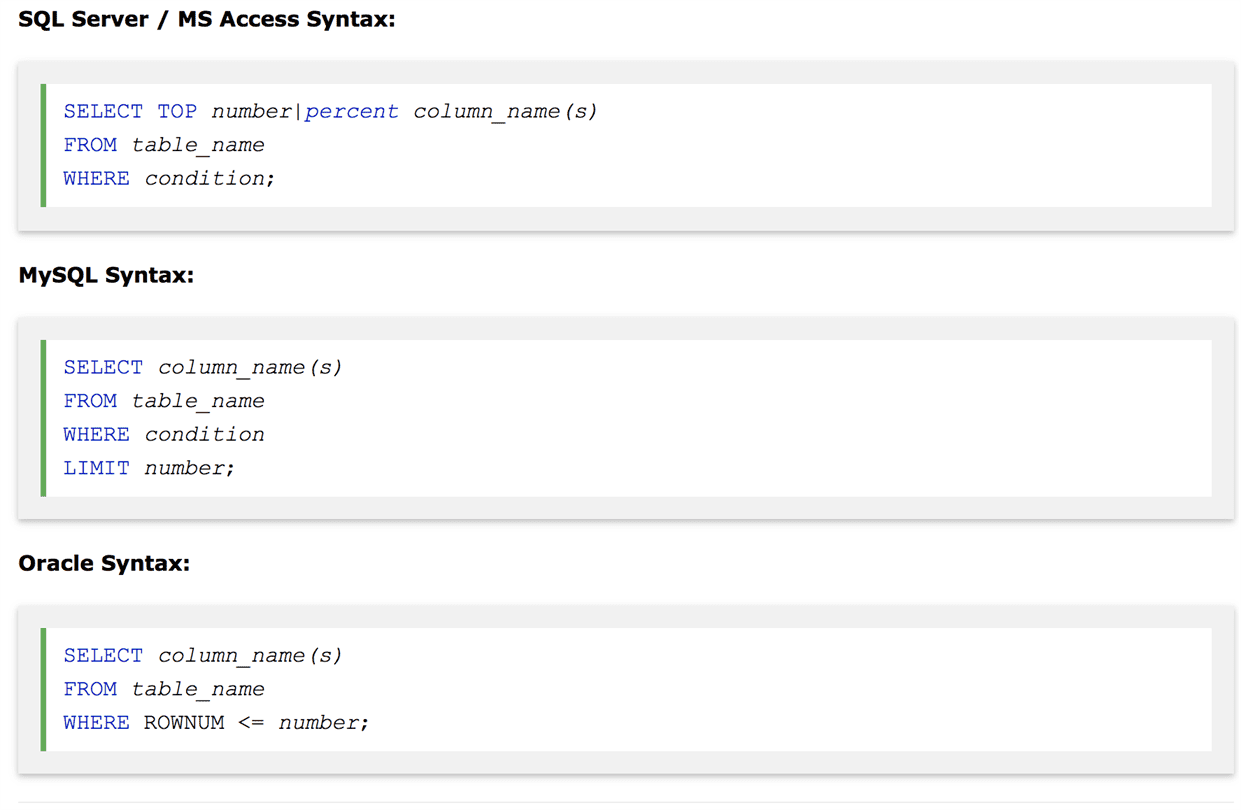The width and height of the screenshot is (1241, 810).
Task: Click condition in the MySQL code block
Action: click(x=204, y=434)
